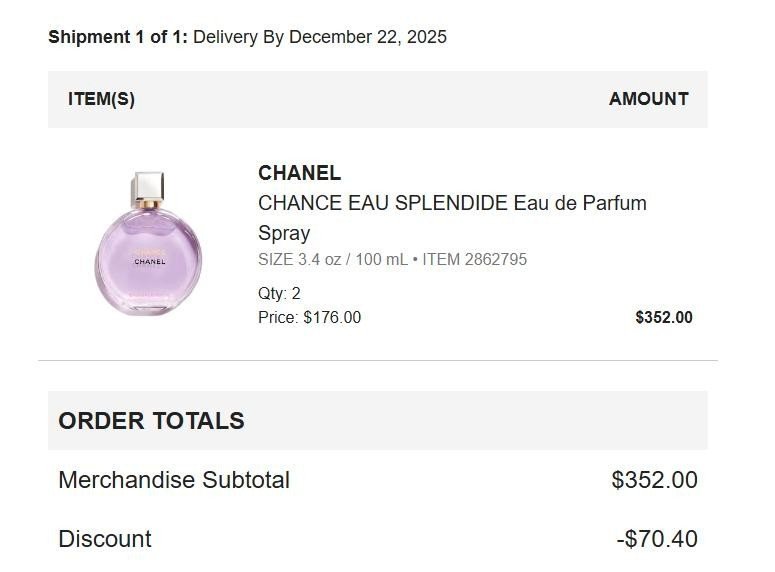Click the ITEM 2862795 number
Image resolution: width=775 pixels, height=572 pixels.
tap(474, 259)
